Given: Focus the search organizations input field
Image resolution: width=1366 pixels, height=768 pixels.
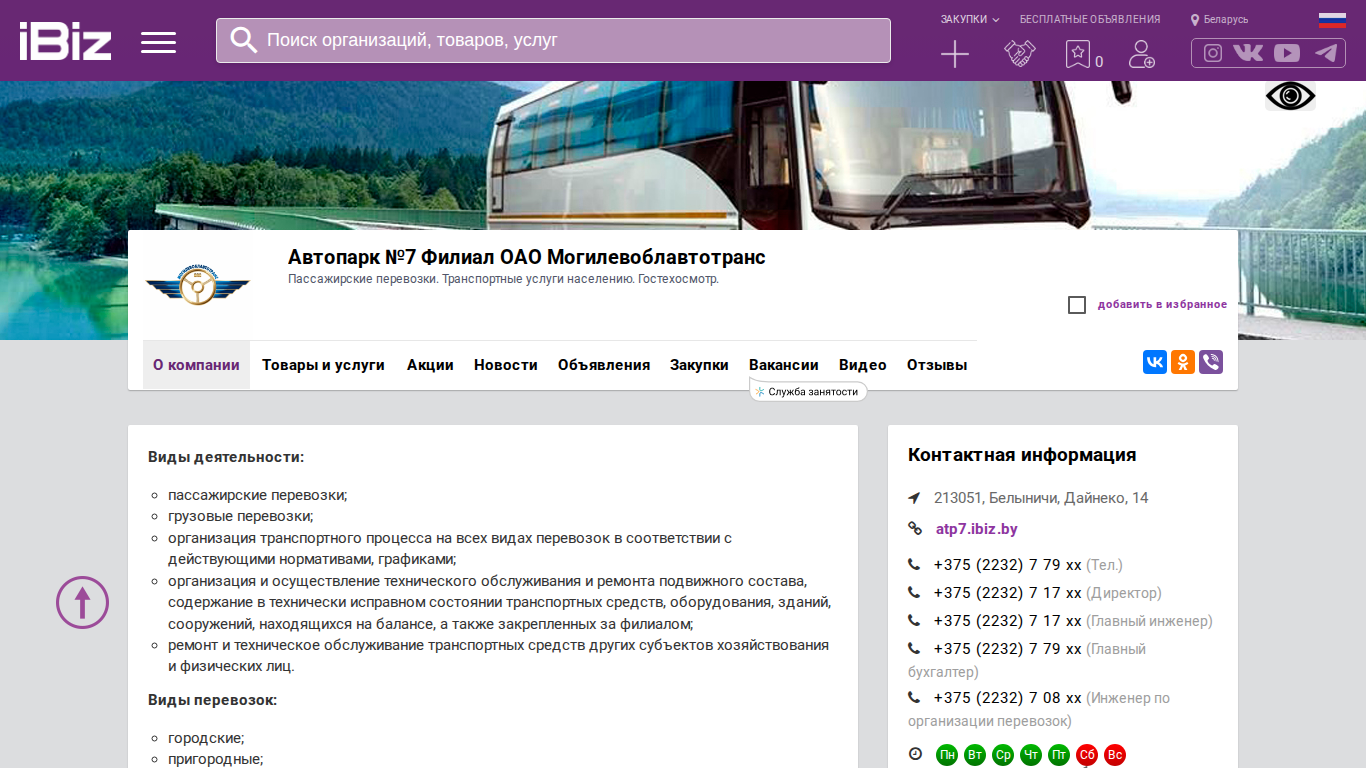Looking at the screenshot, I should [x=553, y=40].
